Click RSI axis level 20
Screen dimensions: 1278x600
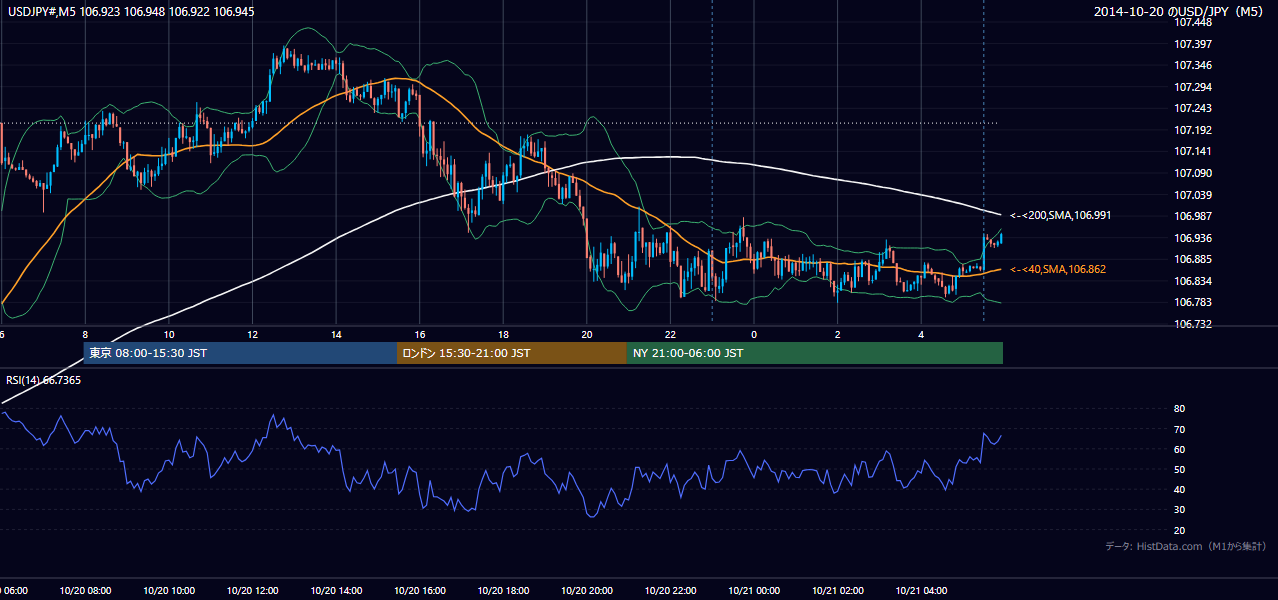(1179, 530)
